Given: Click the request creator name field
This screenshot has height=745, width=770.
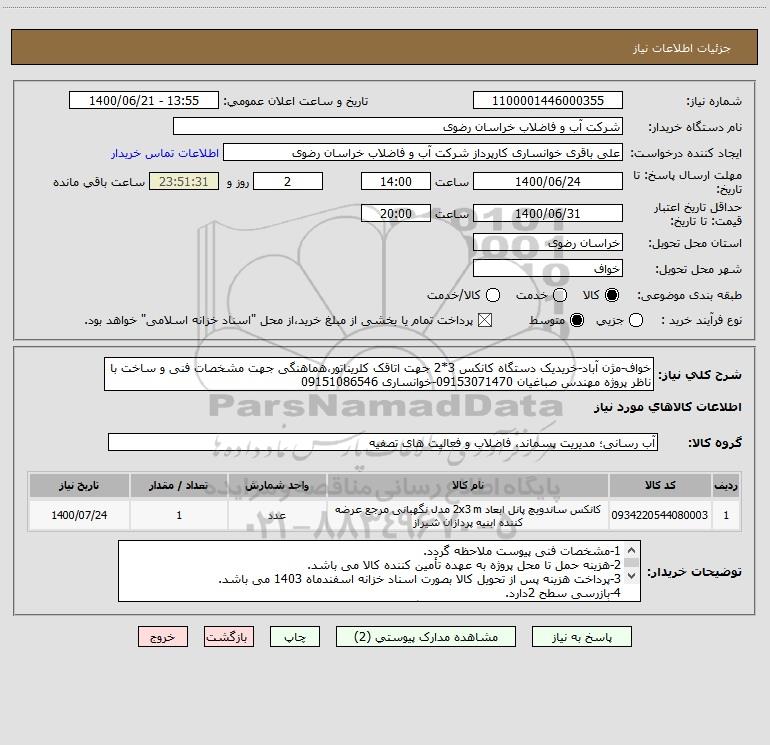Looking at the screenshot, I should [423, 153].
